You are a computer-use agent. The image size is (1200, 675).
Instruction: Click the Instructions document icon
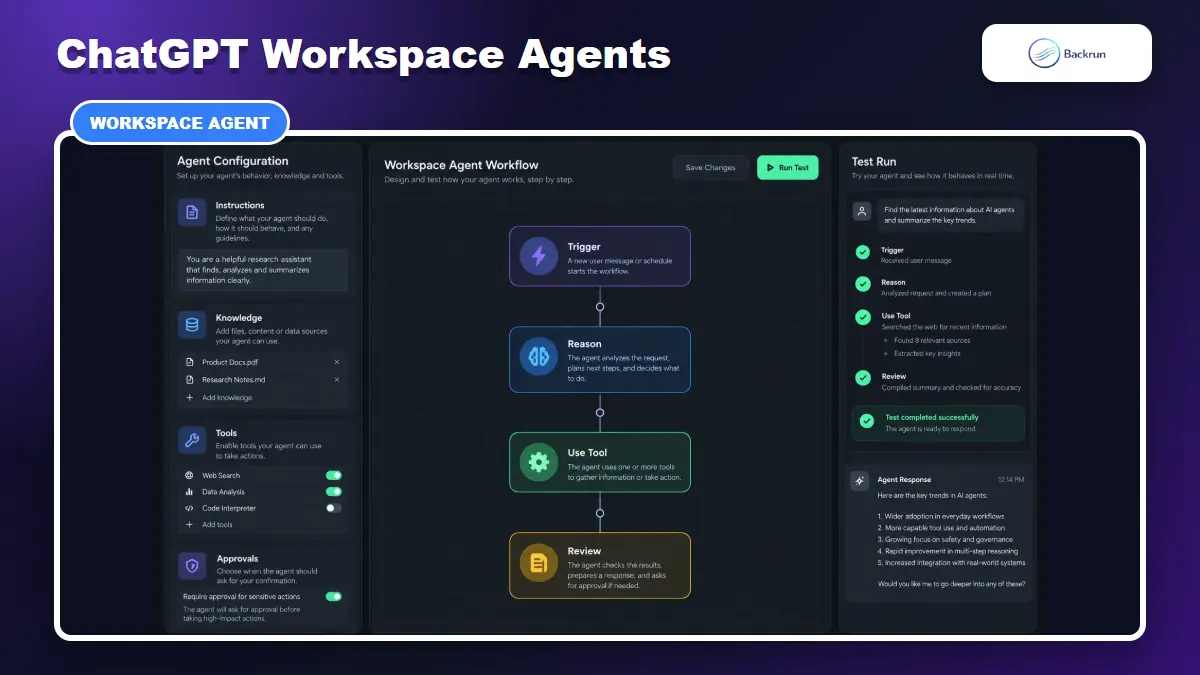click(192, 212)
